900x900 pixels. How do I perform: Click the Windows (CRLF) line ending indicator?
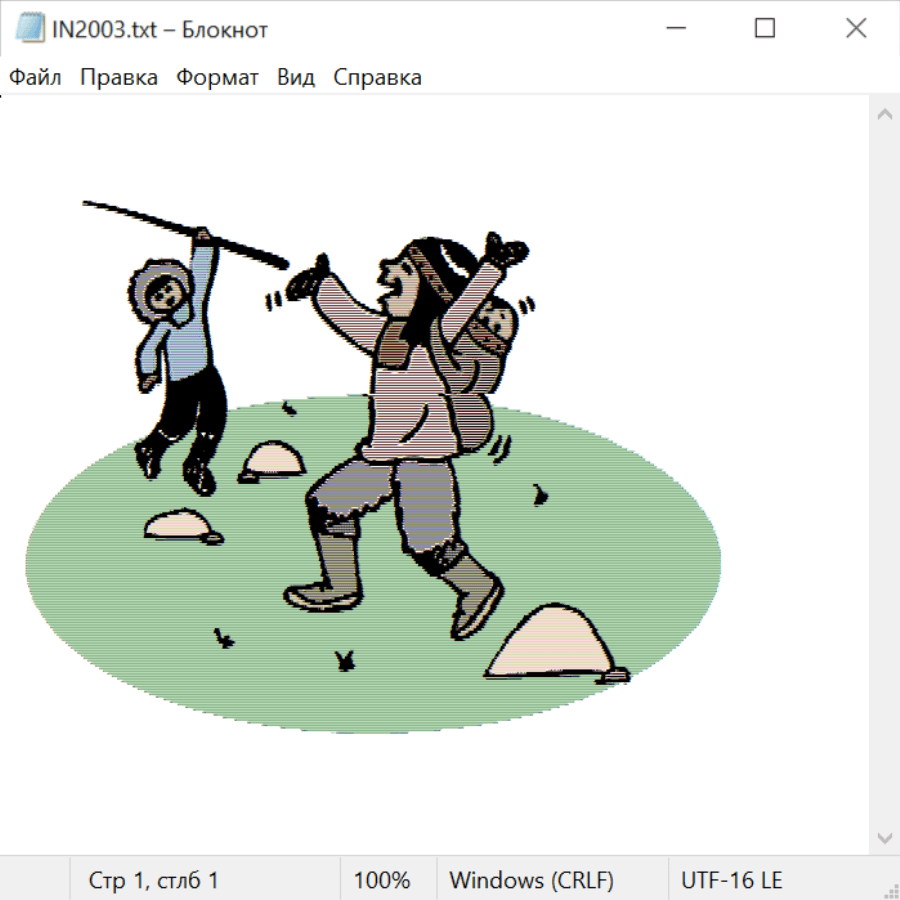click(x=531, y=880)
